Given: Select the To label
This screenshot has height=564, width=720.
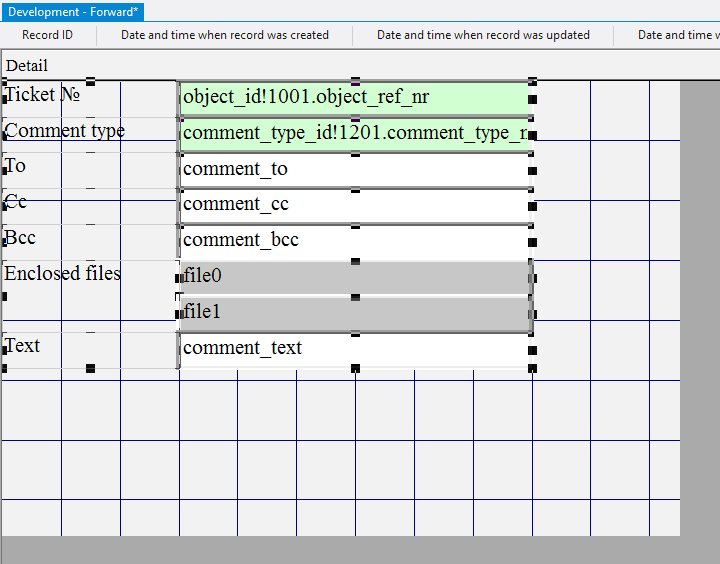Looking at the screenshot, I should click(16, 166).
